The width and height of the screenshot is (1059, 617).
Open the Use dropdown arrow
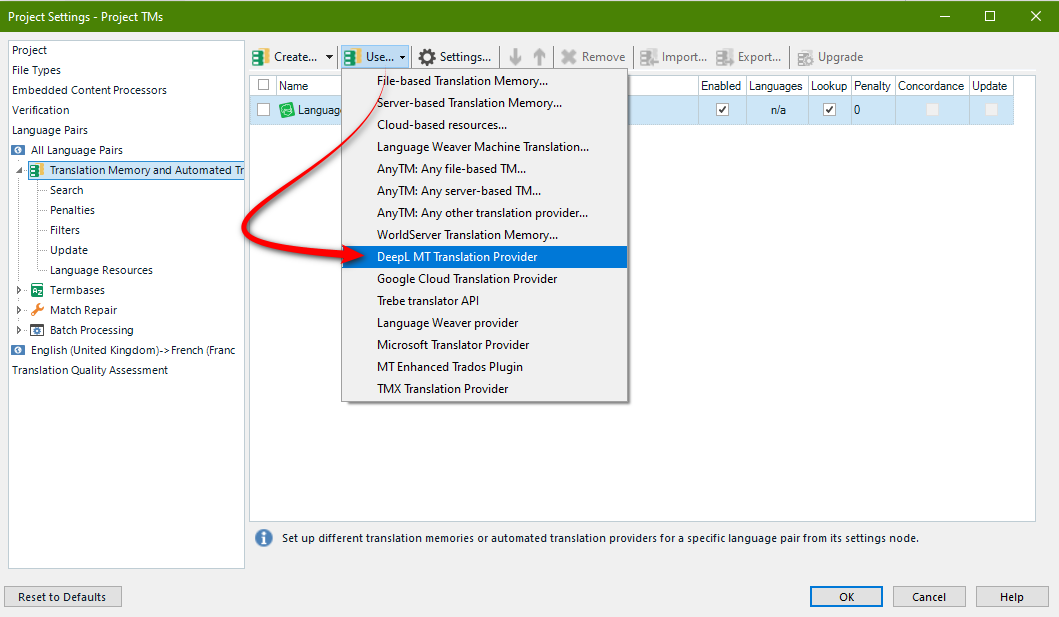pyautogui.click(x=403, y=57)
